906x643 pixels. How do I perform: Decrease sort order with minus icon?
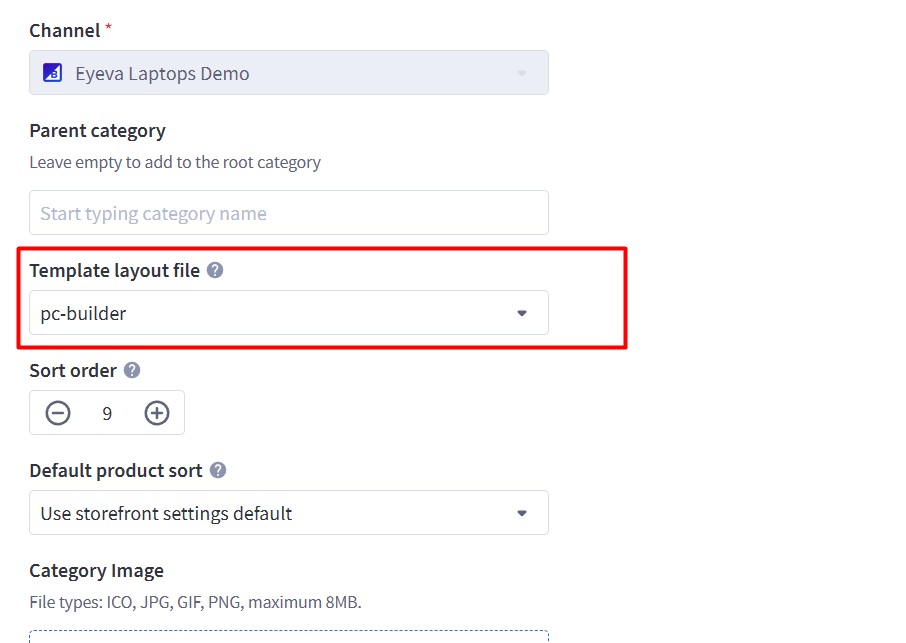(x=58, y=413)
